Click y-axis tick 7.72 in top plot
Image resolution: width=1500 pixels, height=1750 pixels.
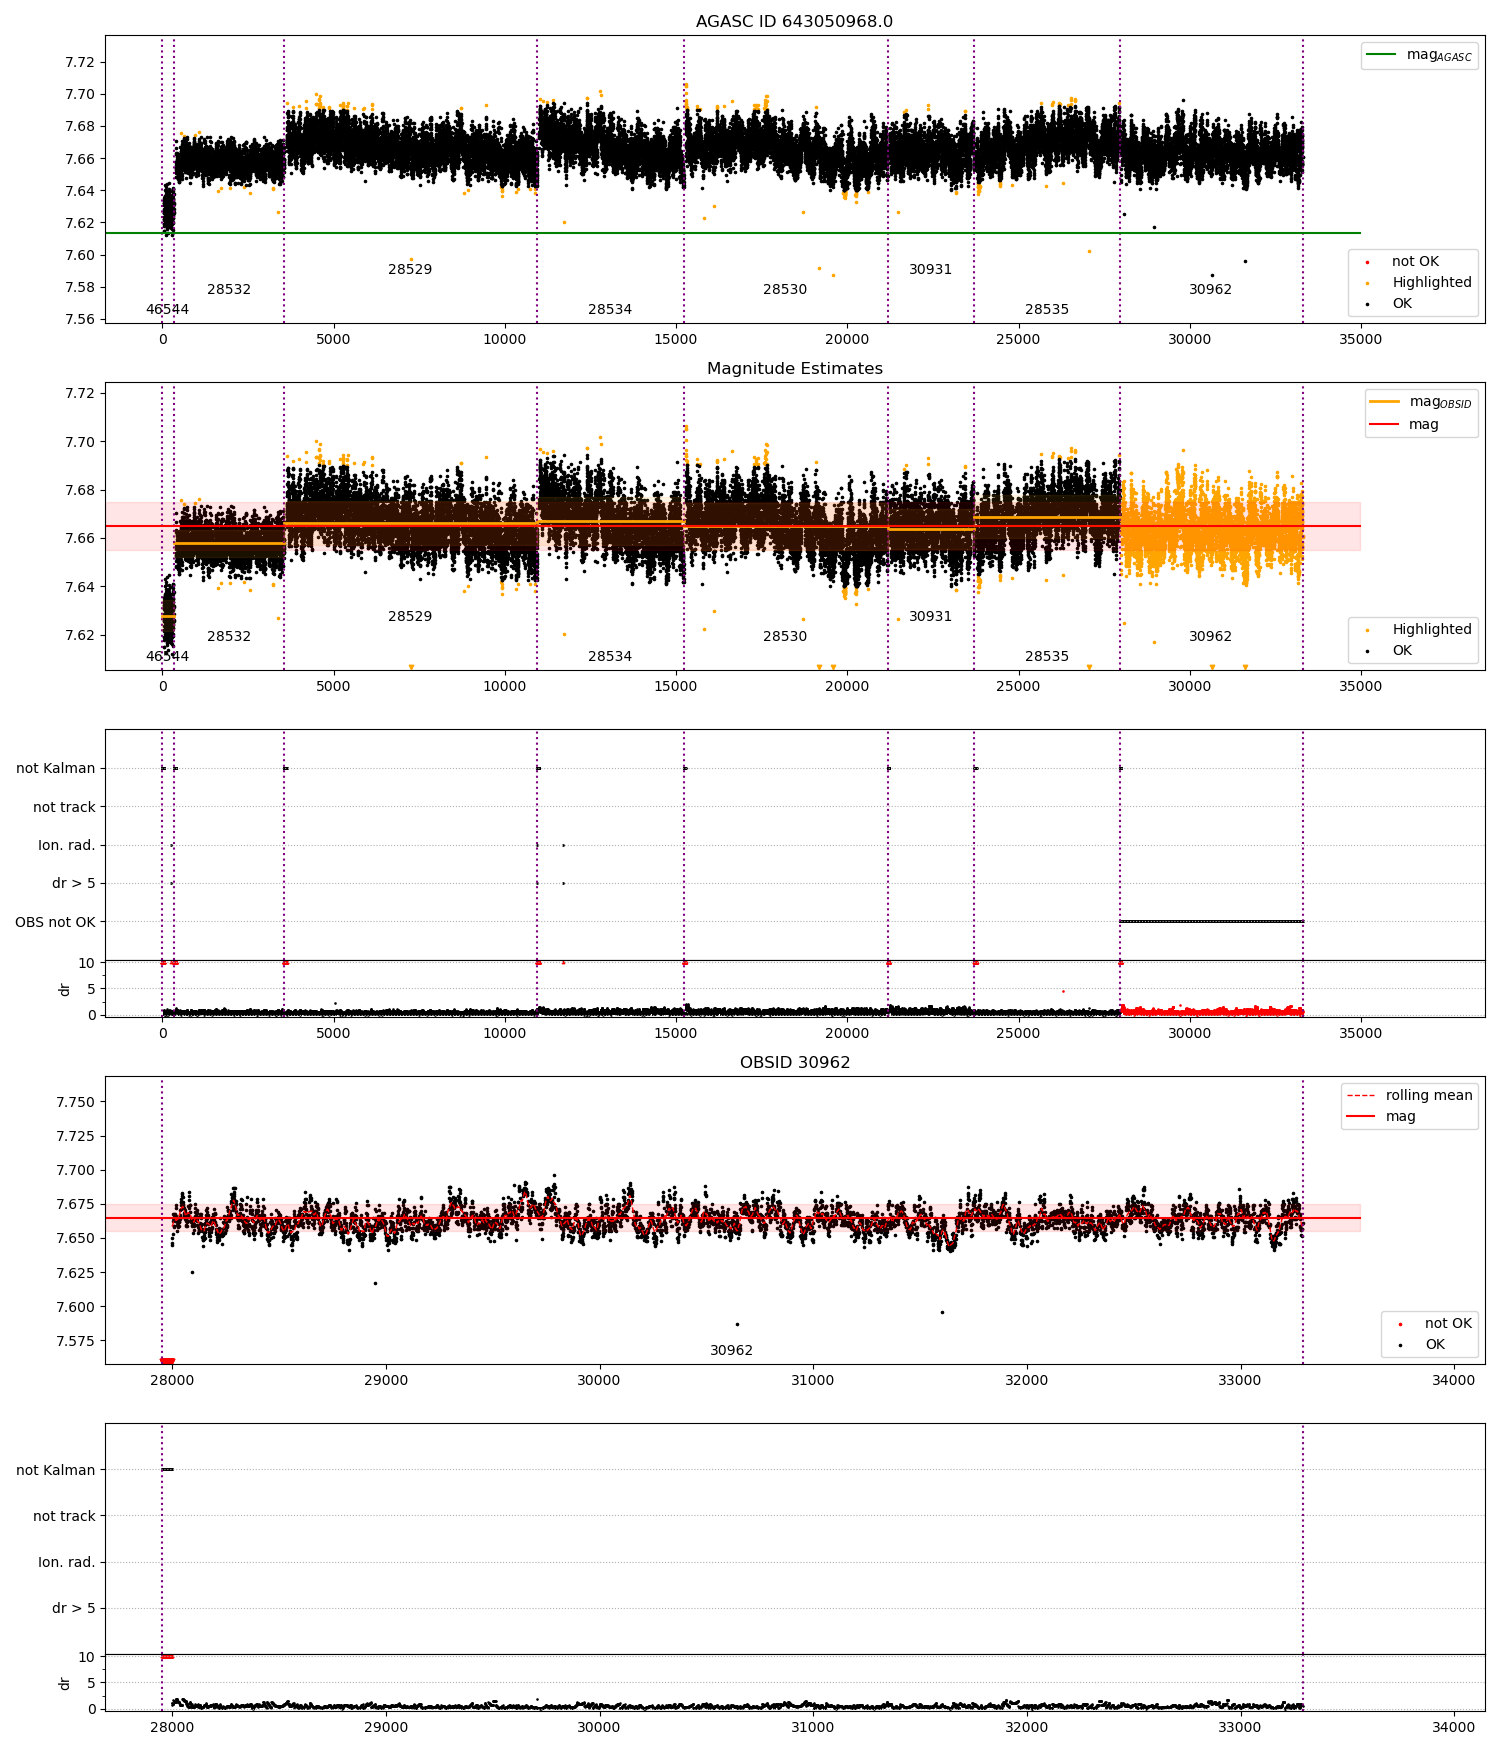[x=80, y=62]
